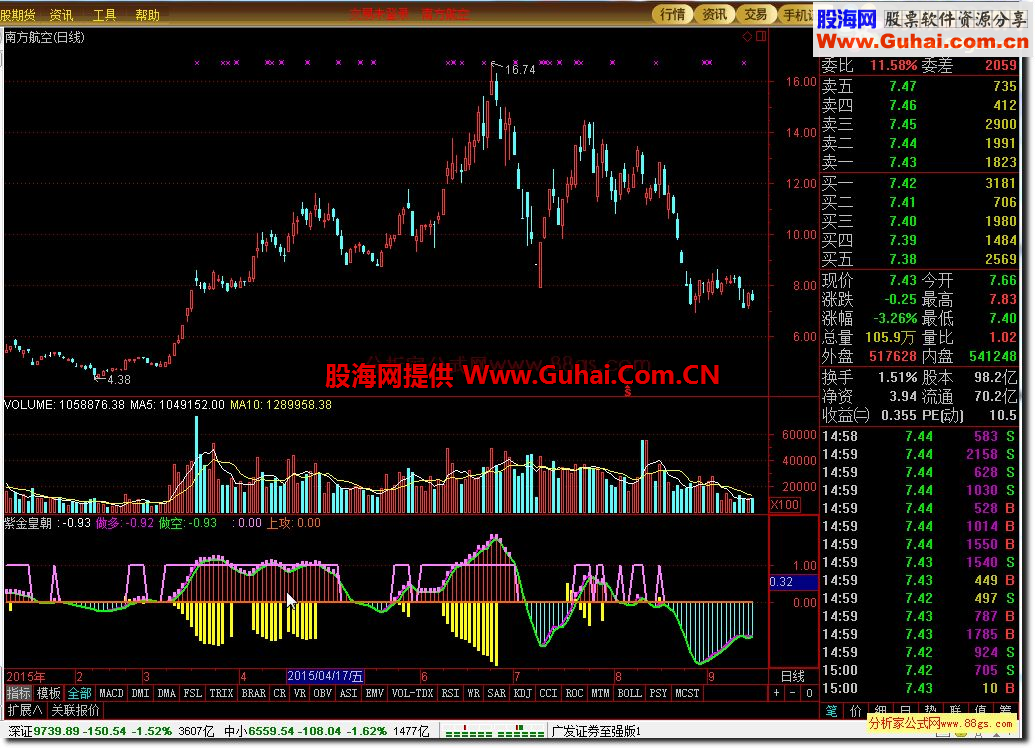Click the 卖五 7.47 ask row
The width and height of the screenshot is (1035, 748).
pyautogui.click(x=919, y=86)
